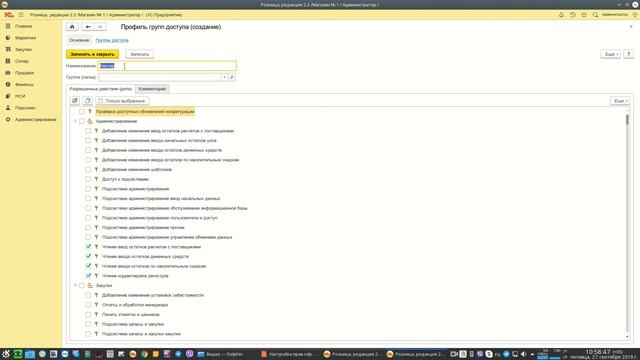Screen dimensions: 640x360
Task: Open Финансы section in sidebar
Action: point(24,84)
